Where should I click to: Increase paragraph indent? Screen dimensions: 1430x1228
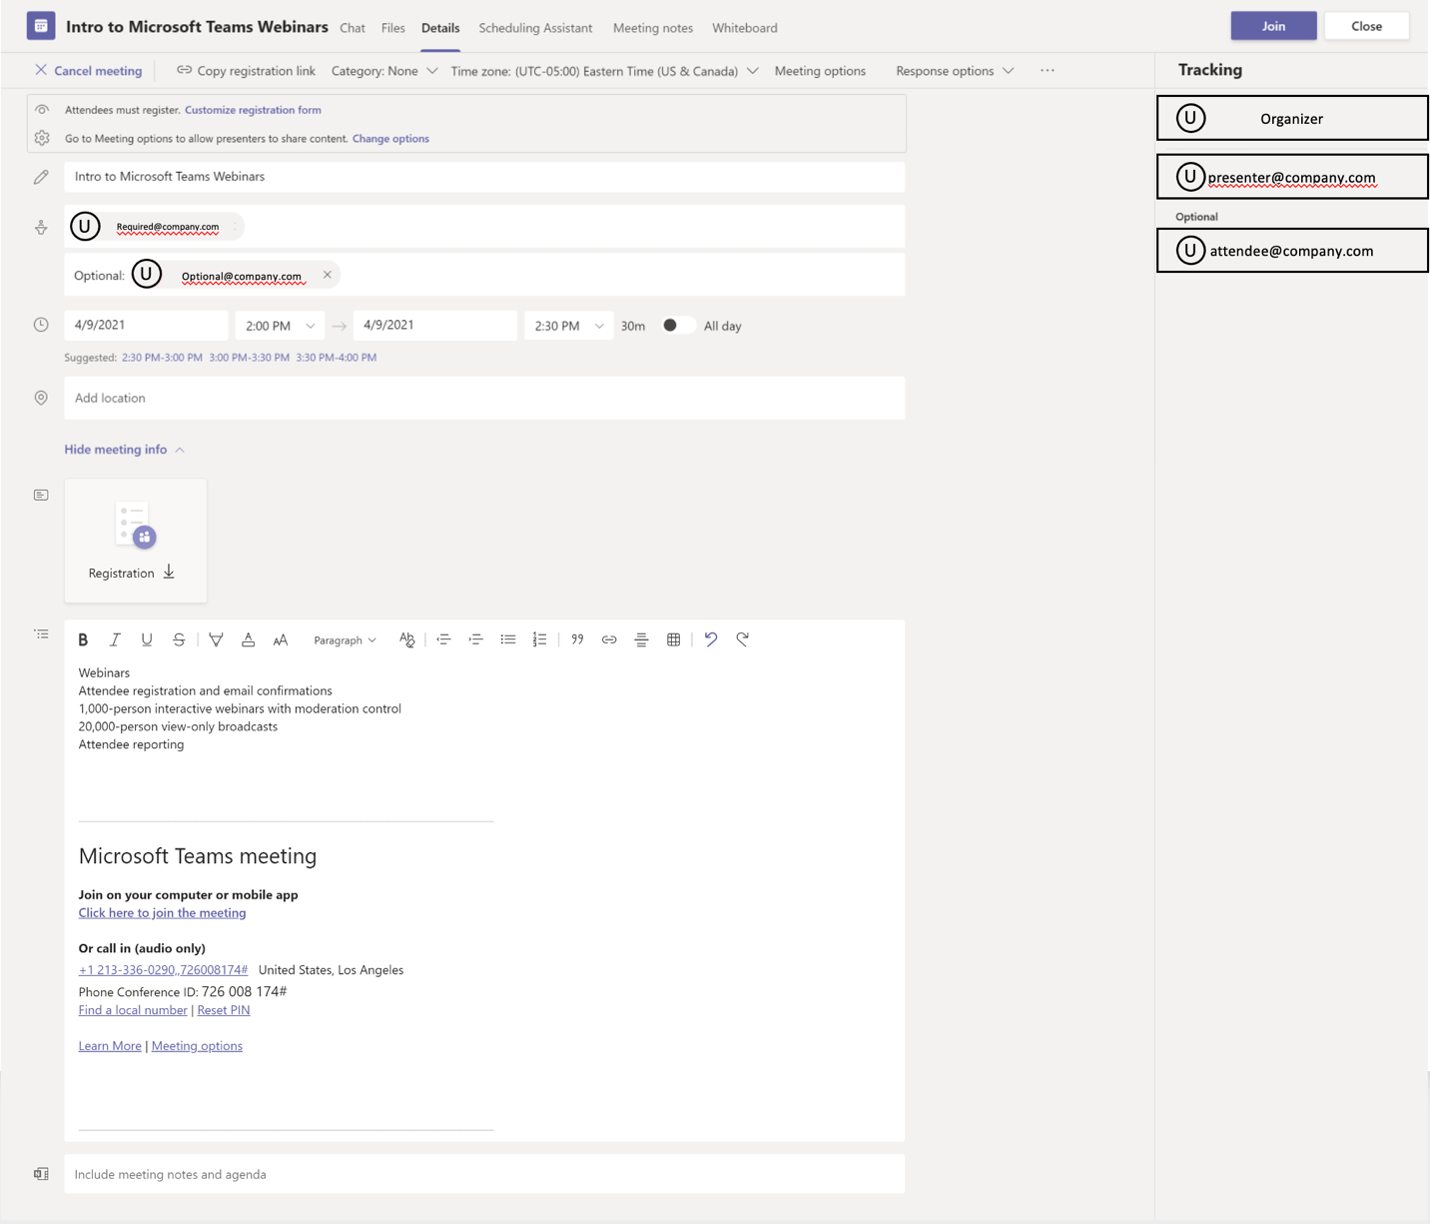point(476,640)
